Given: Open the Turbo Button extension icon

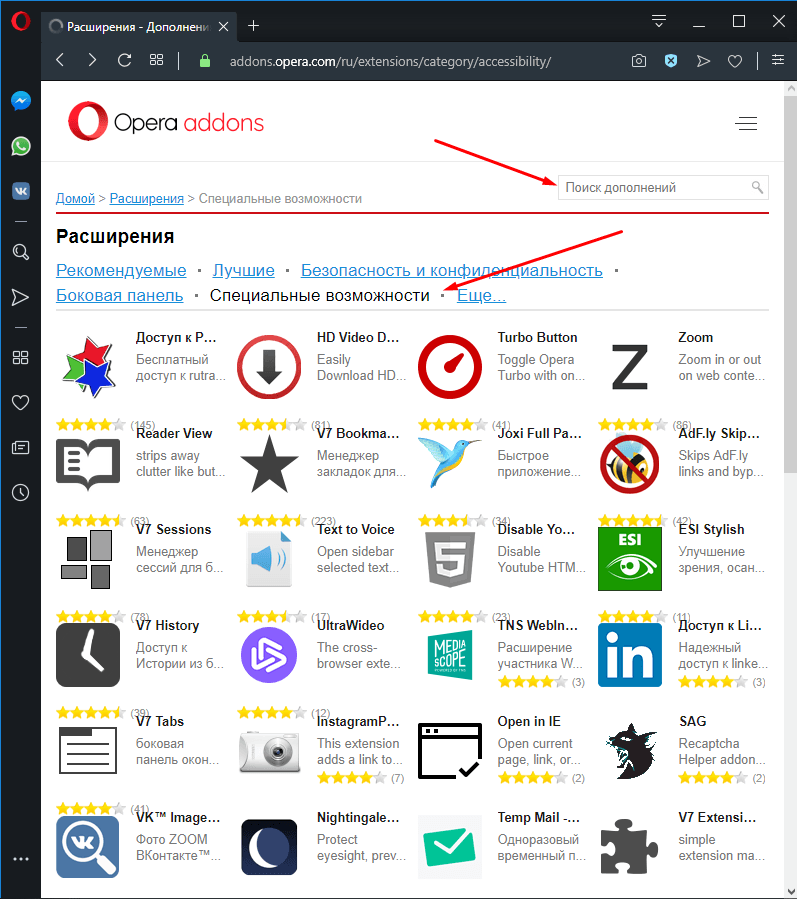Looking at the screenshot, I should click(x=450, y=367).
